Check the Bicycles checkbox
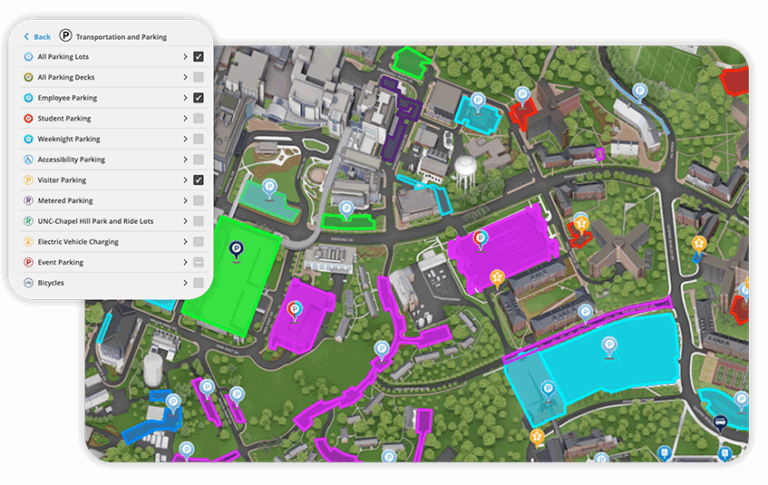This screenshot has width=768, height=485. [x=198, y=283]
